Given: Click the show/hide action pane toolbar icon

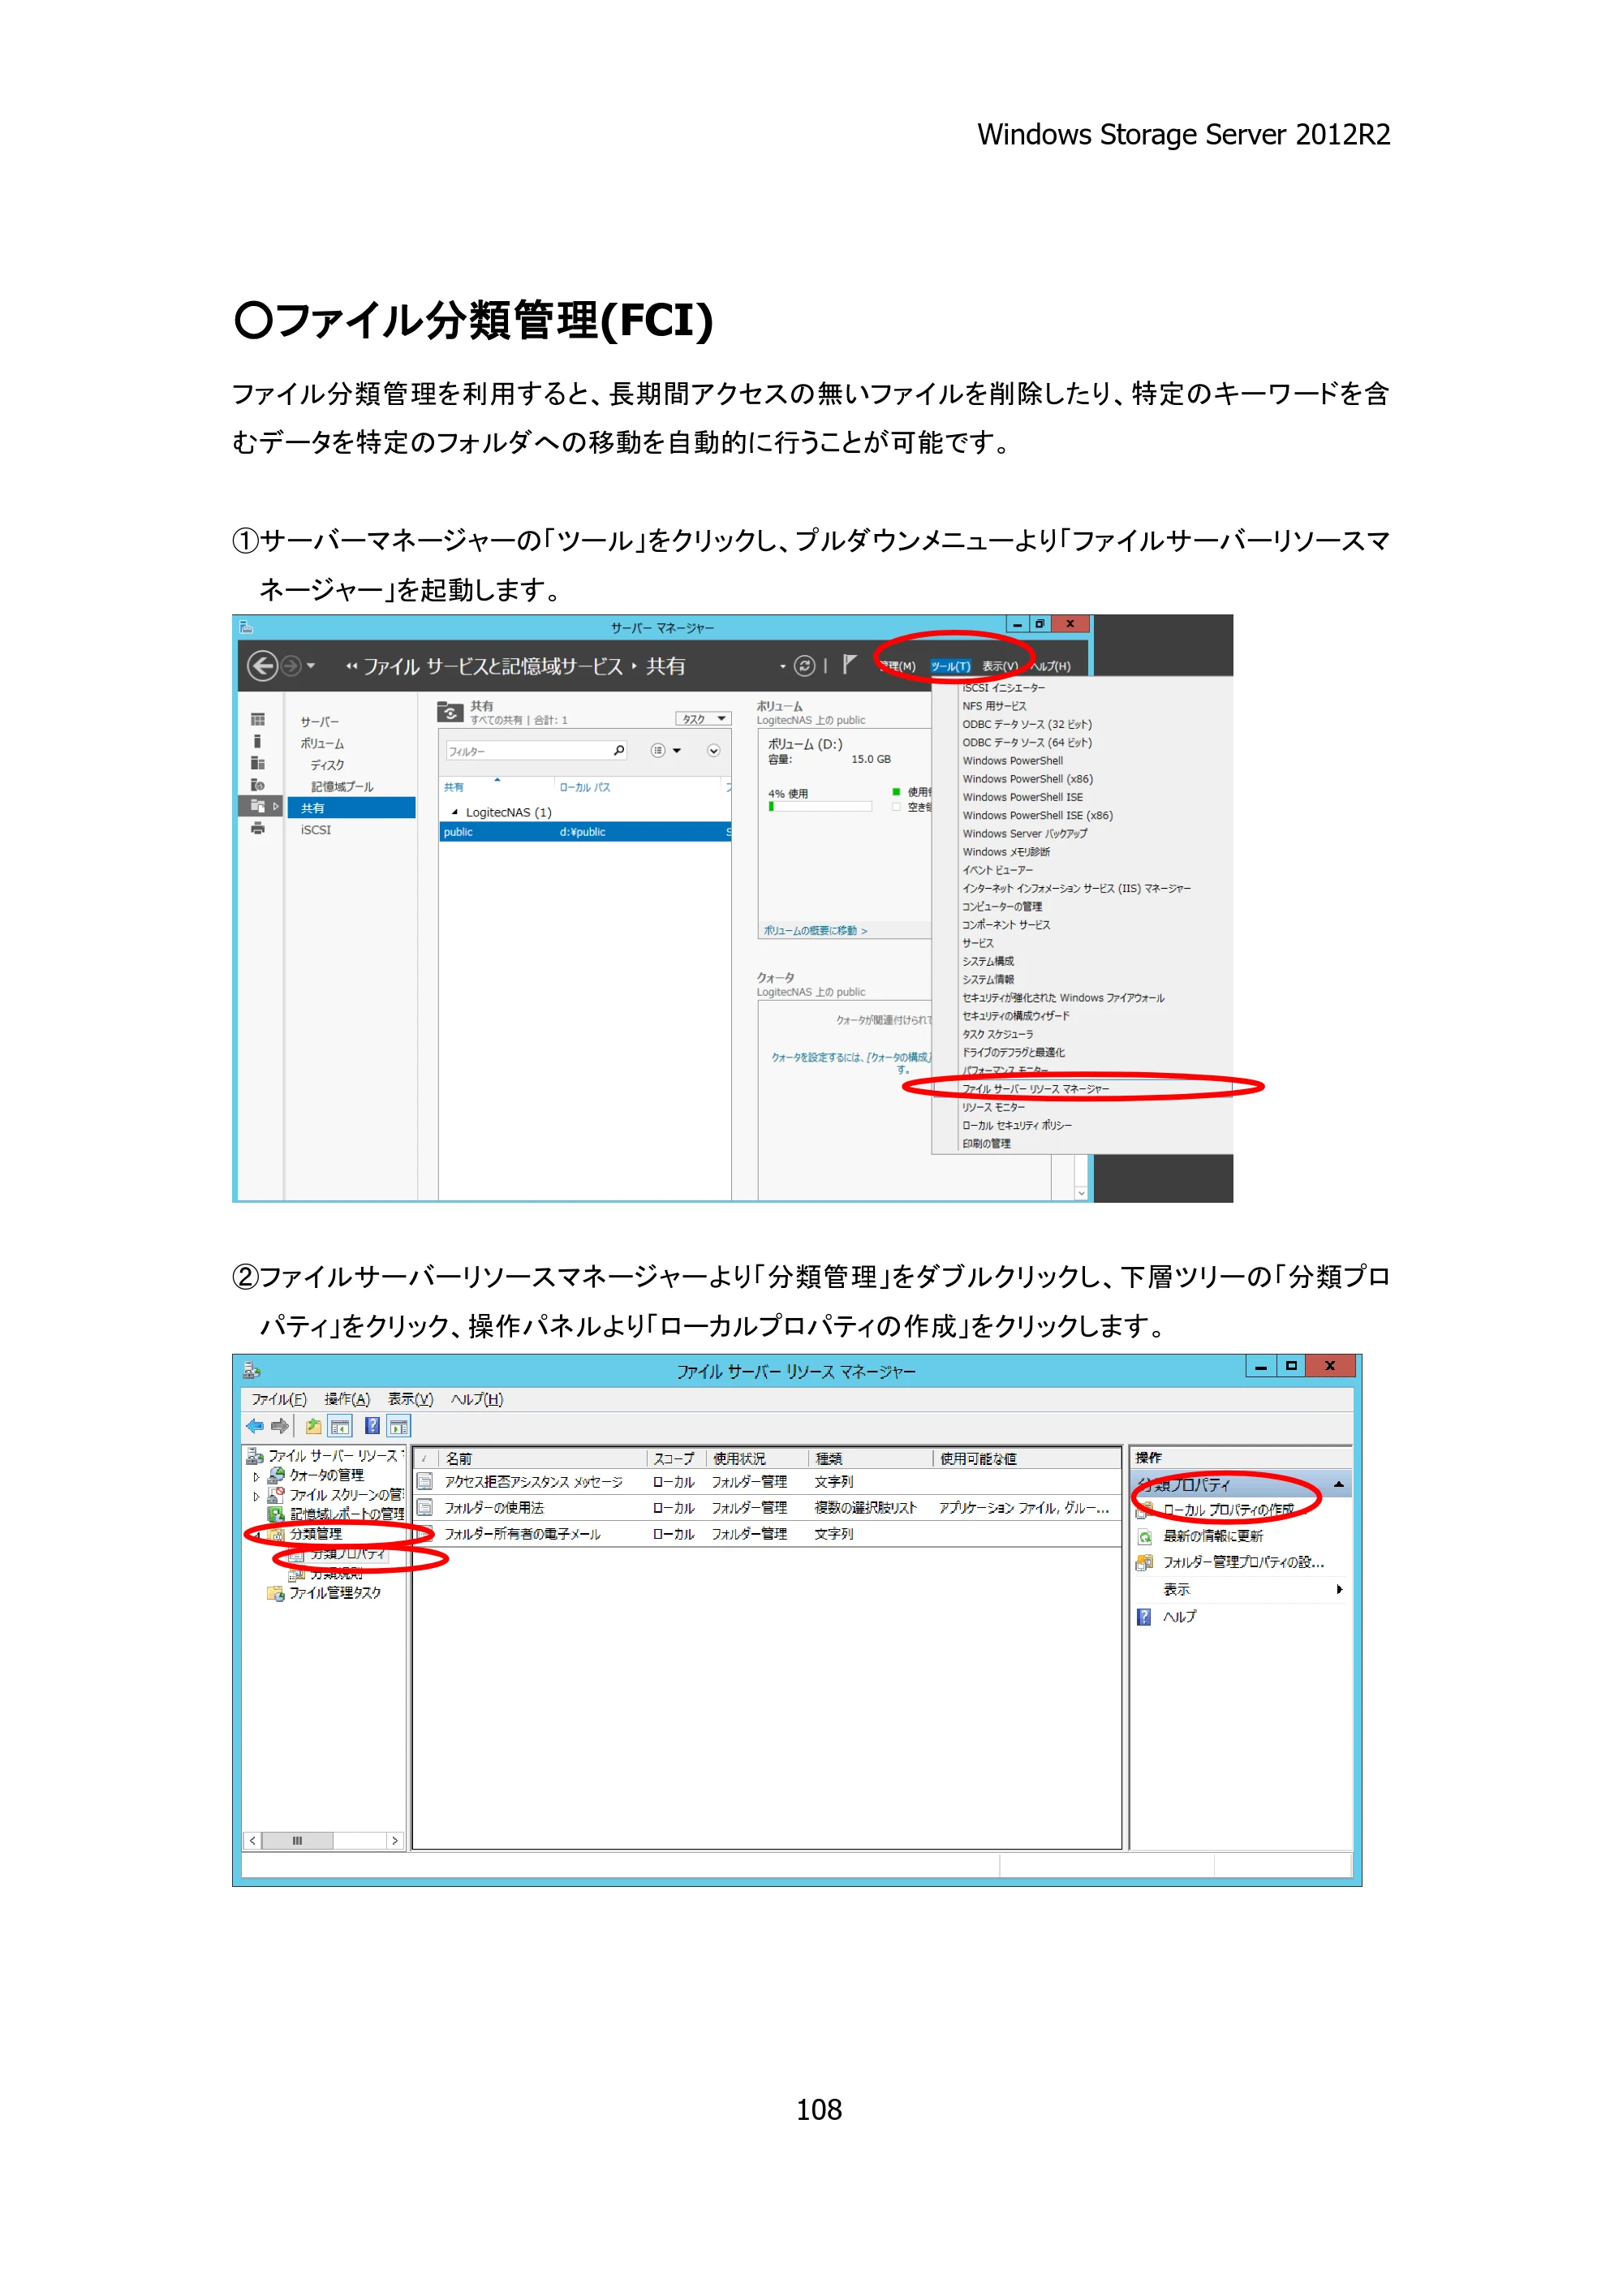Looking at the screenshot, I should coord(398,1426).
